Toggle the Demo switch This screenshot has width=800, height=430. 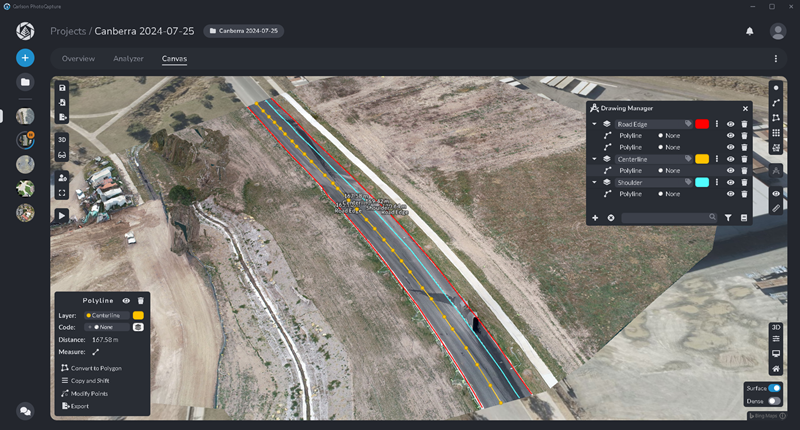pos(774,401)
